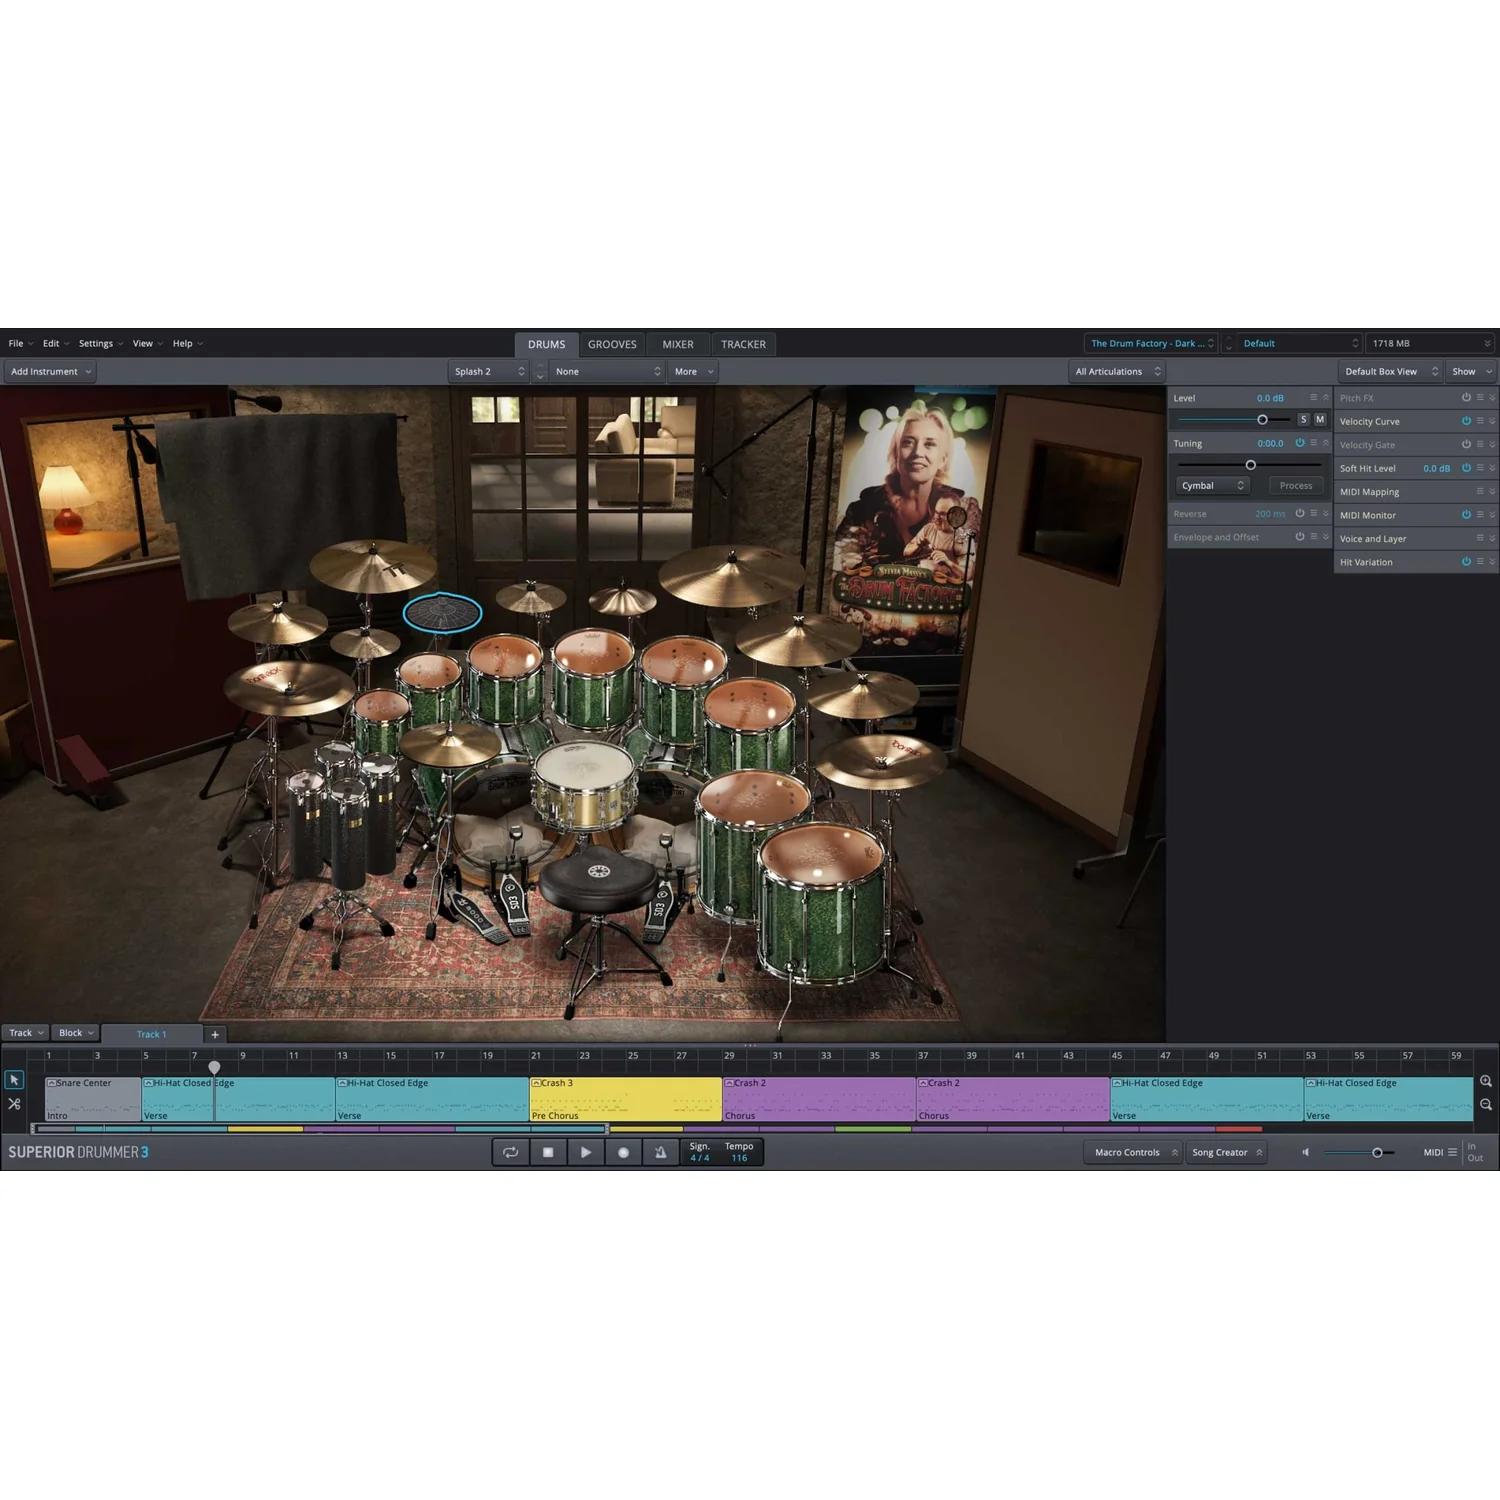Switch to the TRACKER tab

click(x=744, y=344)
